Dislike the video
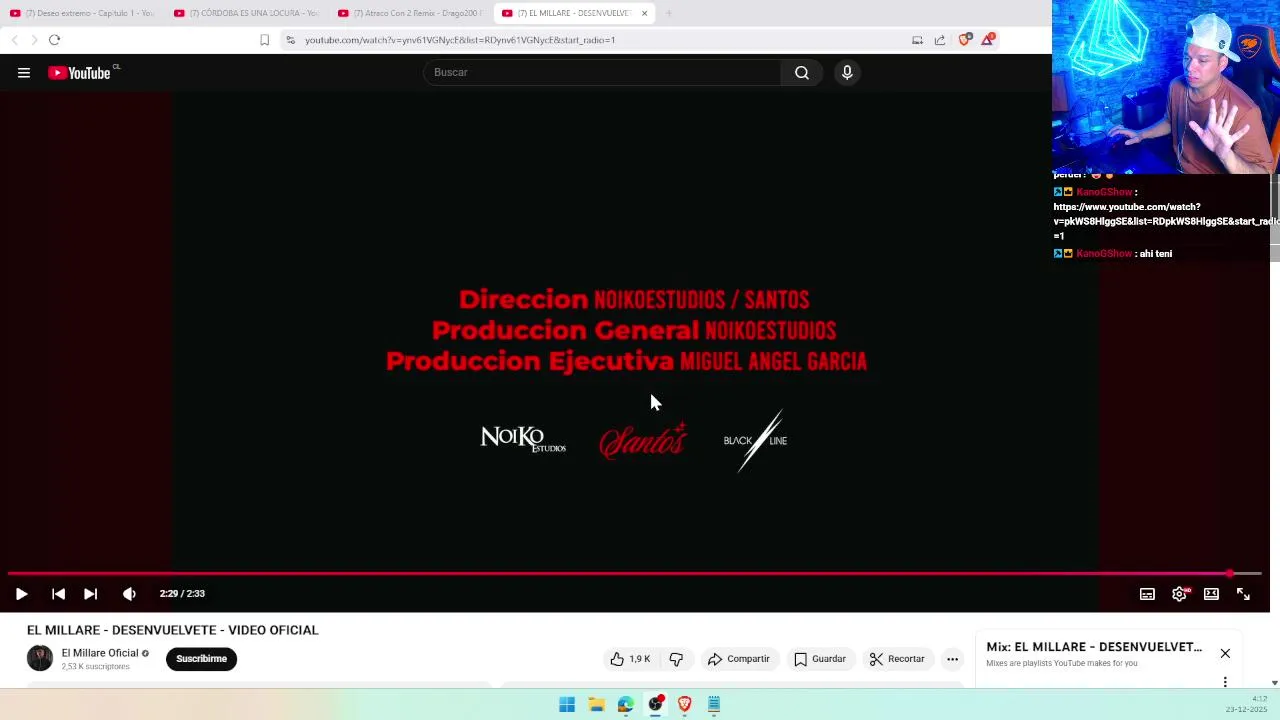The height and width of the screenshot is (720, 1280). (x=676, y=659)
